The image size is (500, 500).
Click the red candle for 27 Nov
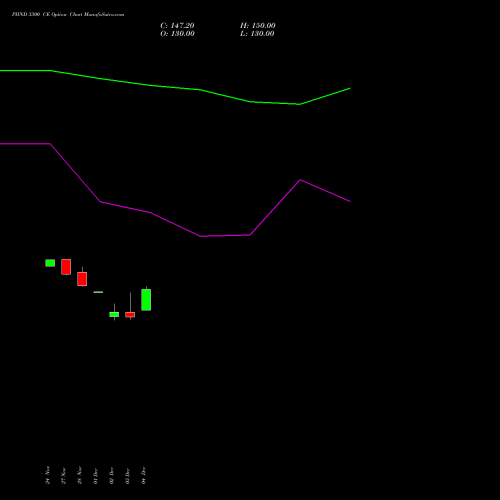click(x=66, y=267)
